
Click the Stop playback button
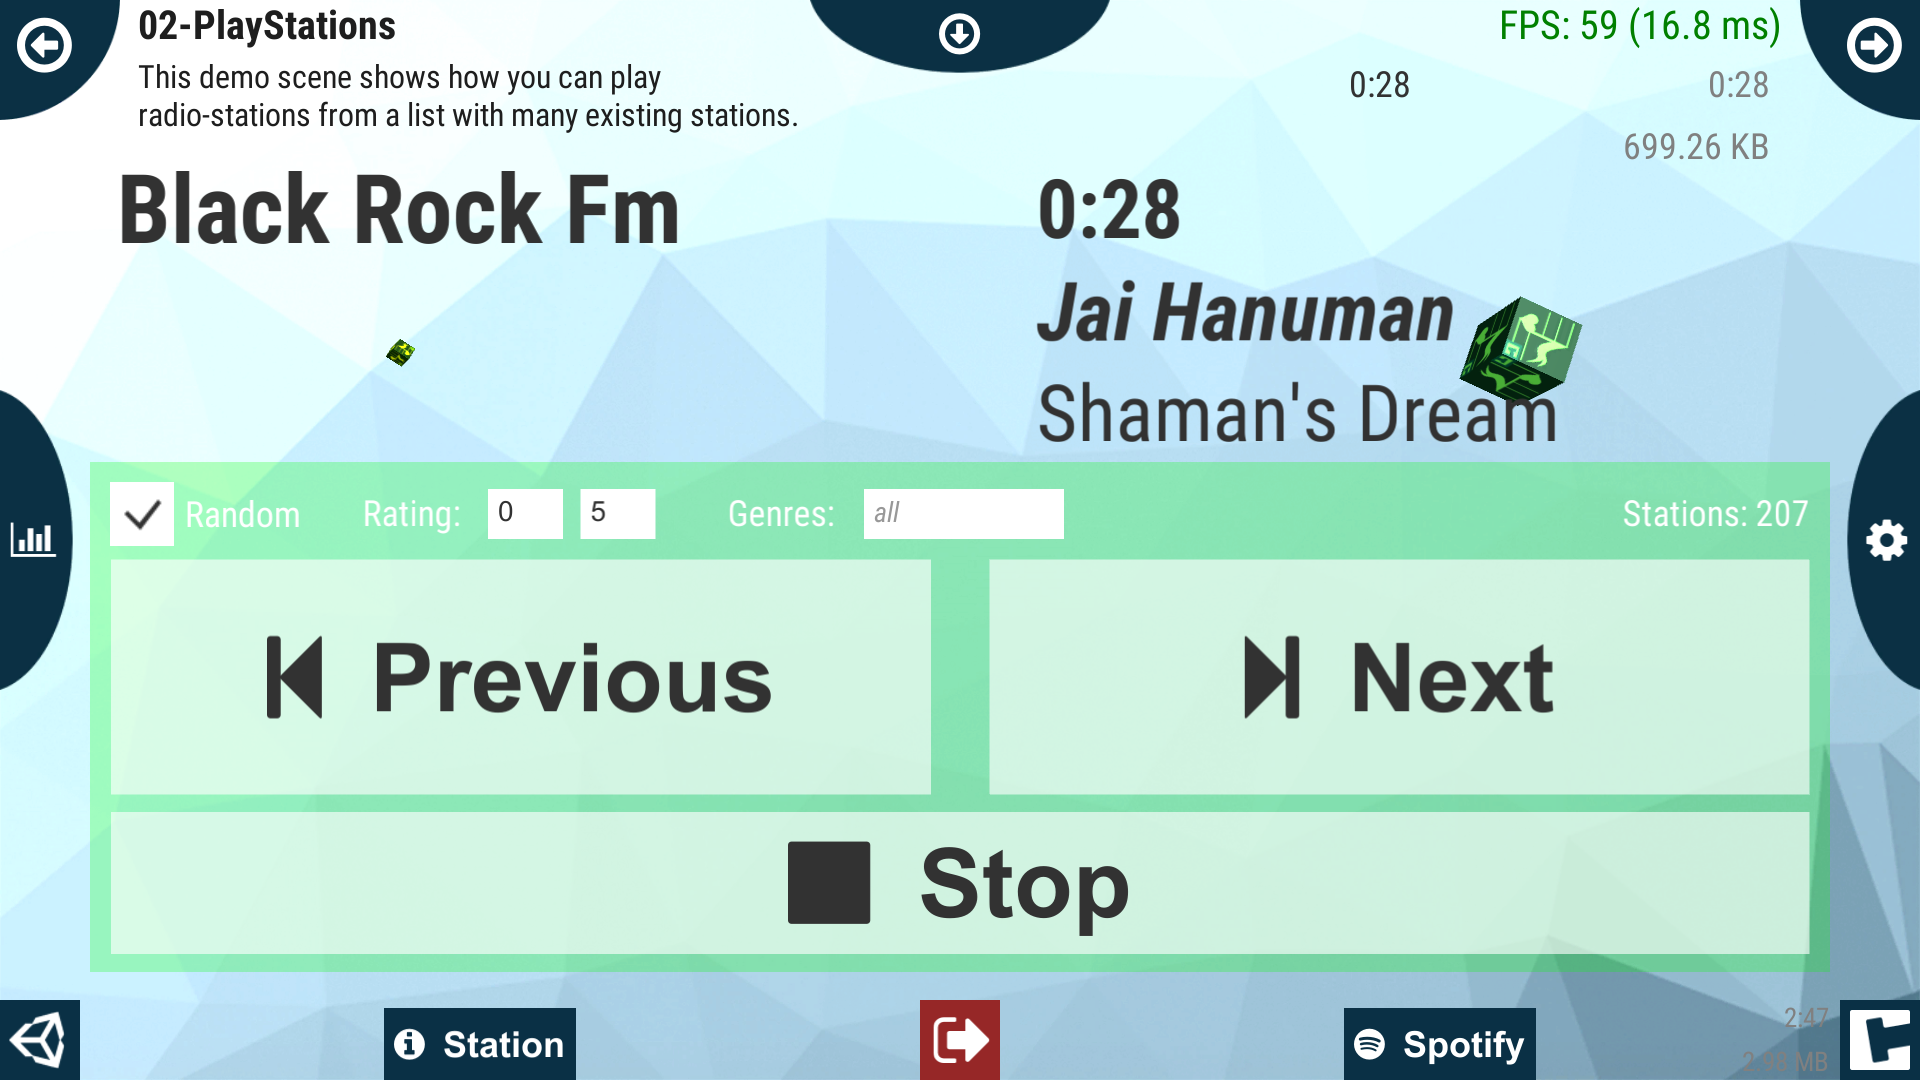(x=960, y=885)
